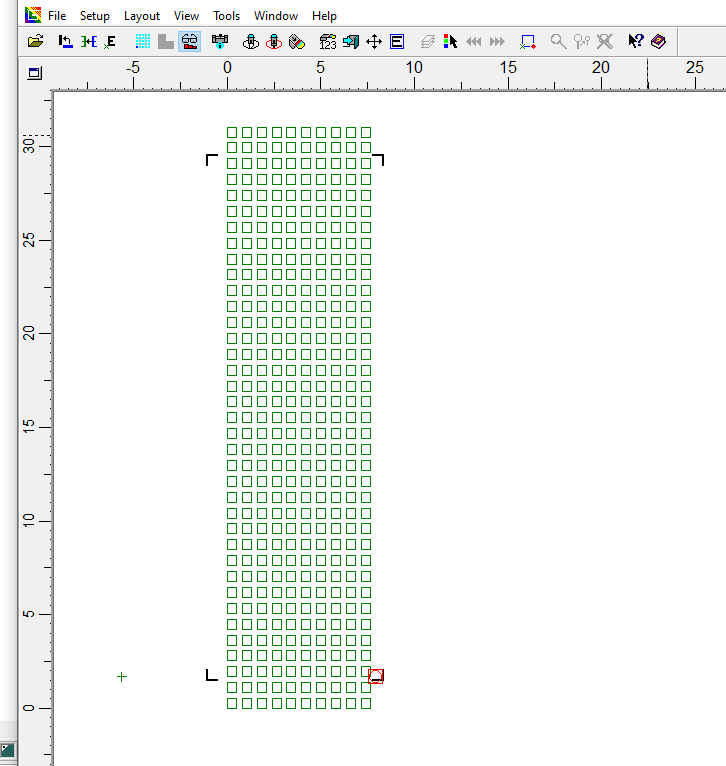
Task: Click the cyan arrow into door icon
Action: 351,42
